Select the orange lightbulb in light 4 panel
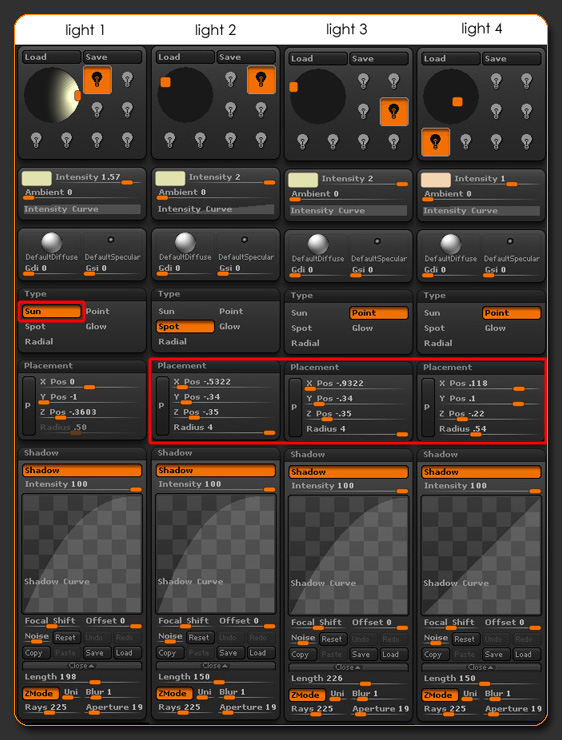This screenshot has width=562, height=740. (435, 142)
